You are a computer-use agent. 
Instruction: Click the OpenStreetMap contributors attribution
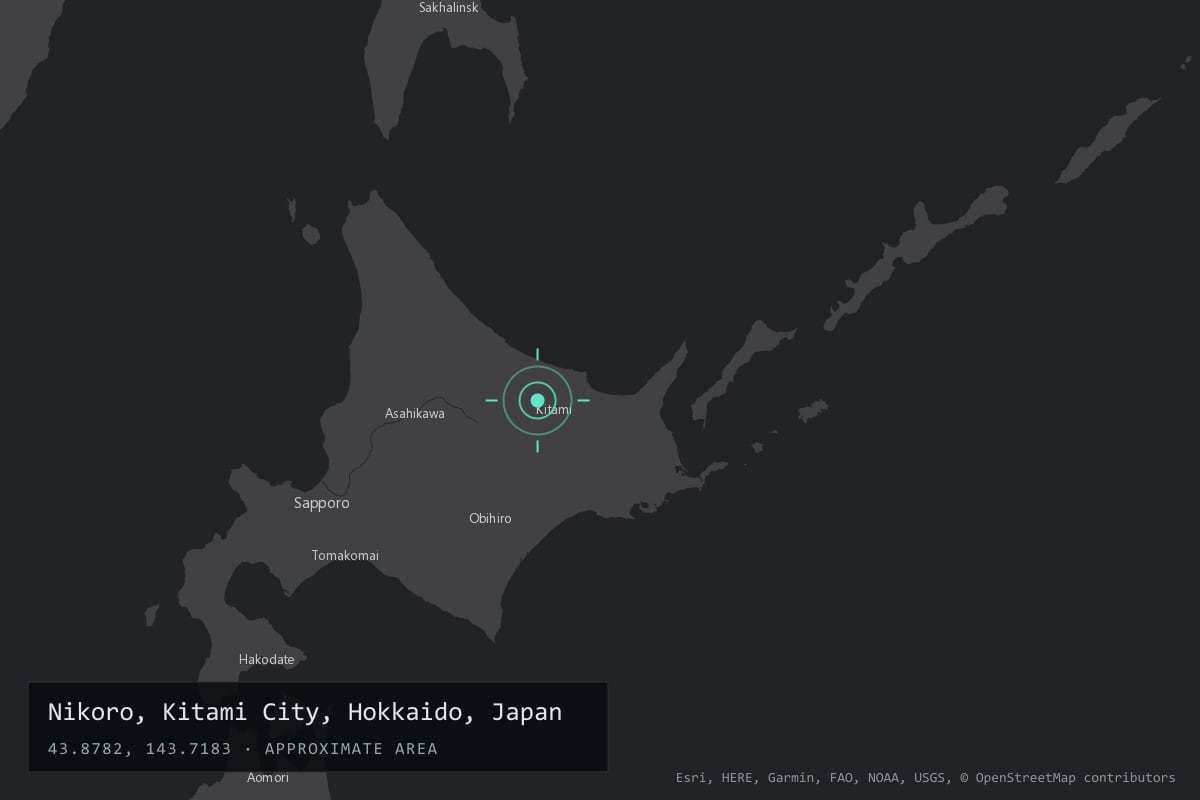[x=1068, y=777]
